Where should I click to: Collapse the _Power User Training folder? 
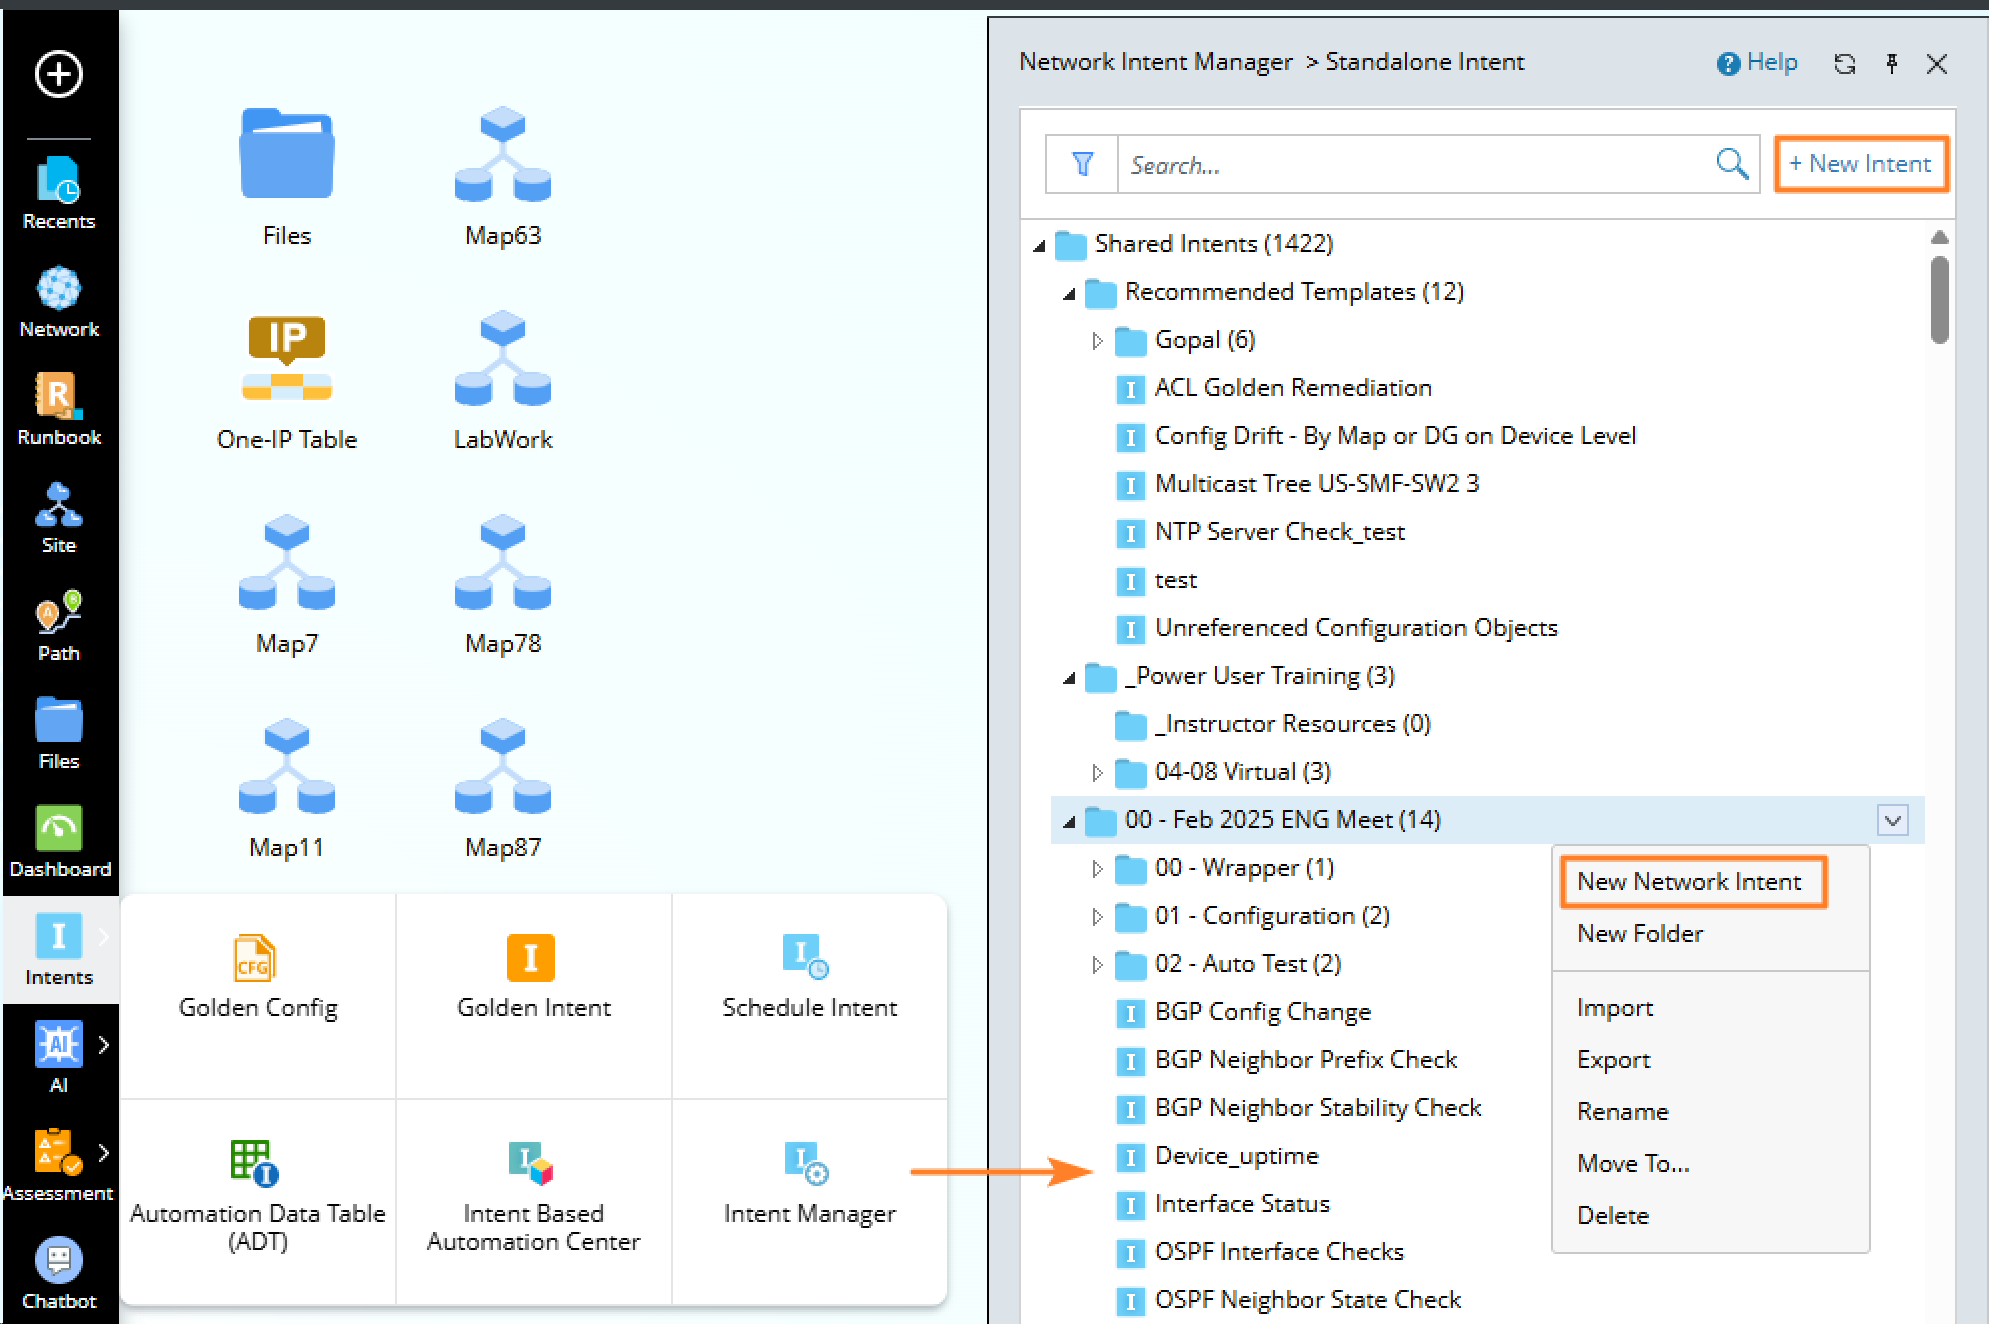click(x=1069, y=677)
